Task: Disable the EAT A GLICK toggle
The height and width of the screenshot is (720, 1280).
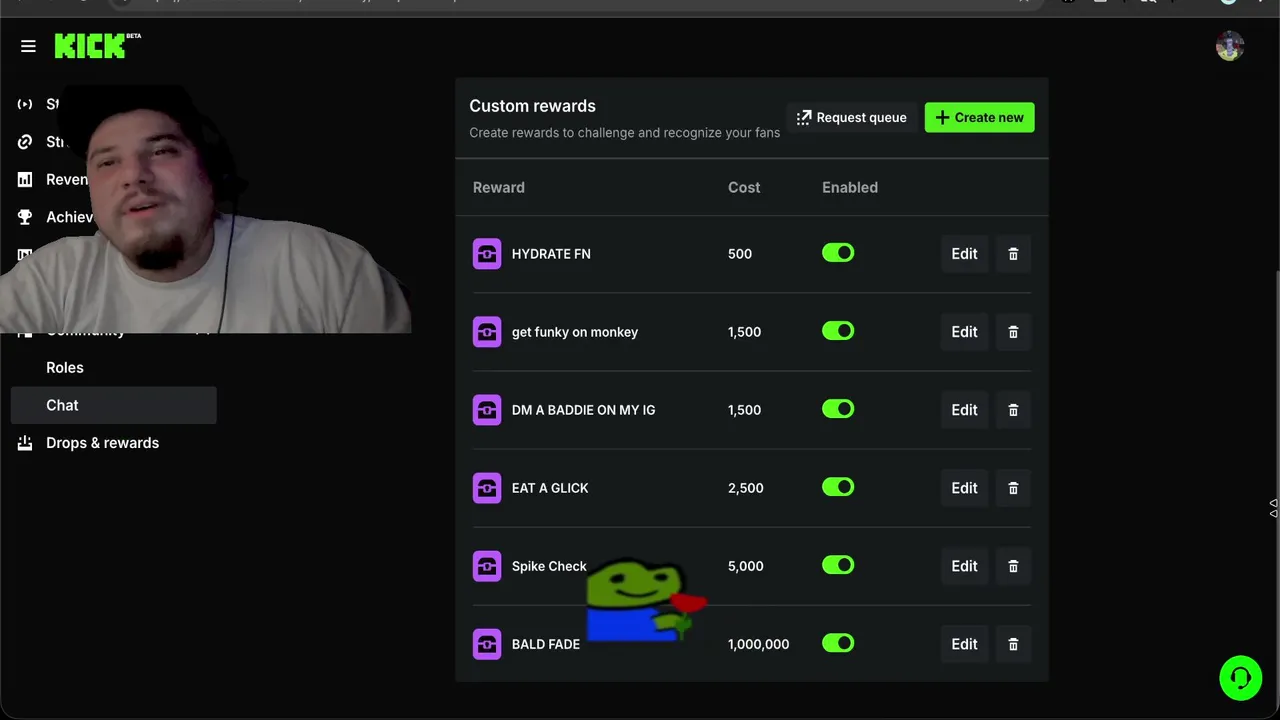Action: coord(838,487)
